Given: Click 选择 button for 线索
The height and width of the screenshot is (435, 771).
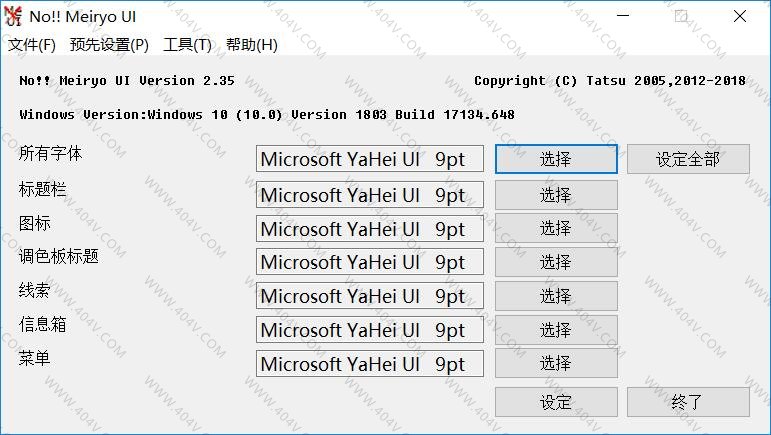Looking at the screenshot, I should coord(556,297).
